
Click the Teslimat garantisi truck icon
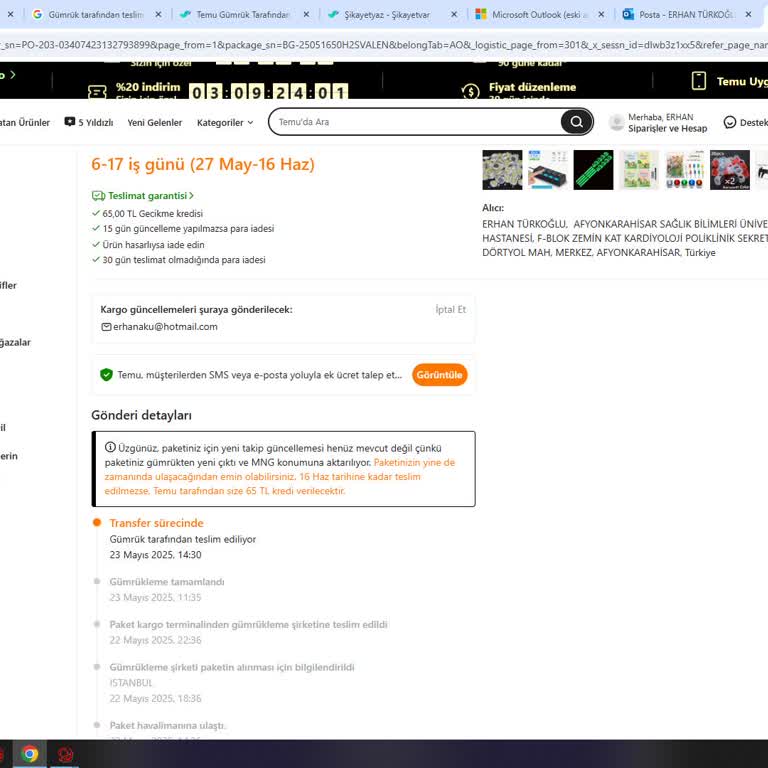coord(98,196)
